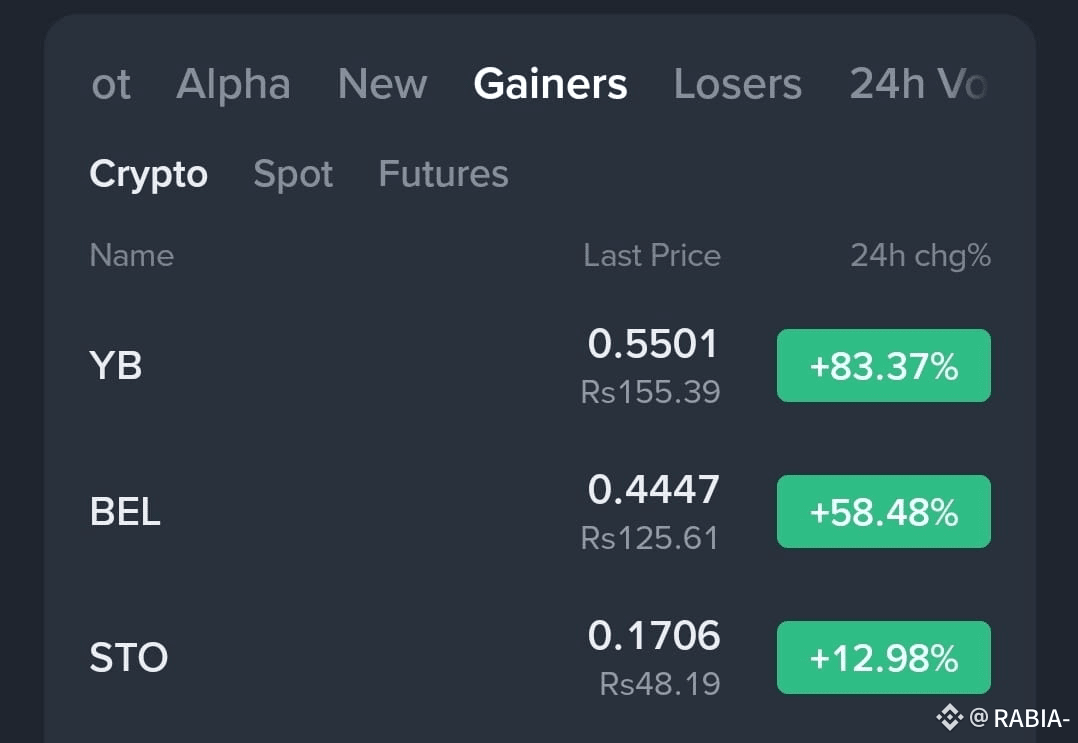Tap the +12.98% change badge
Viewport: 1078px width, 743px height.
pos(883,657)
